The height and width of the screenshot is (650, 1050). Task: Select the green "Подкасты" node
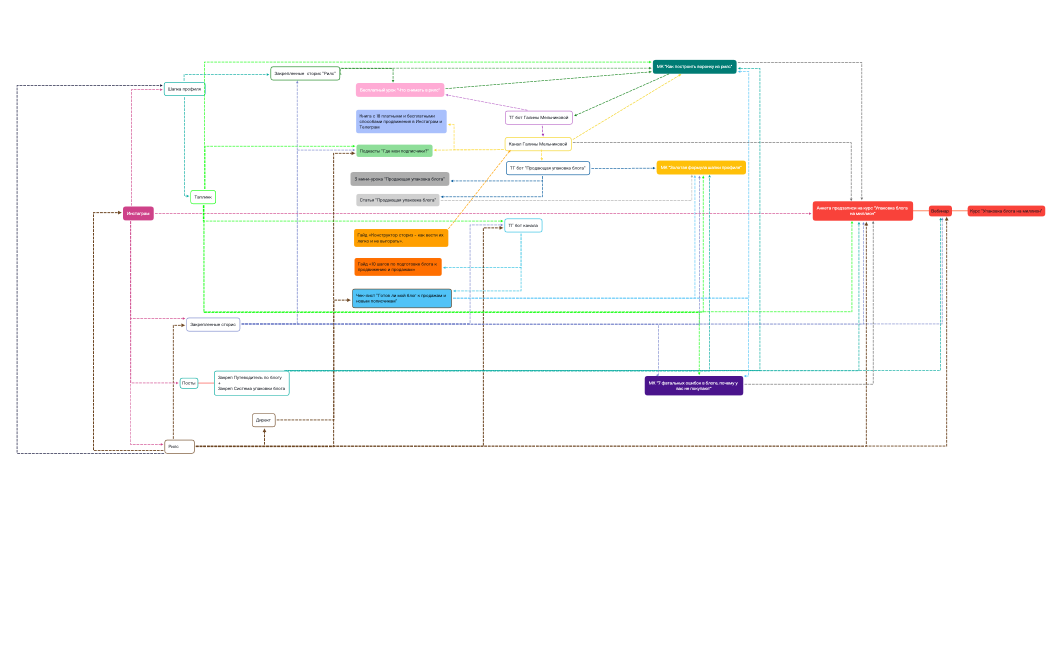click(394, 151)
